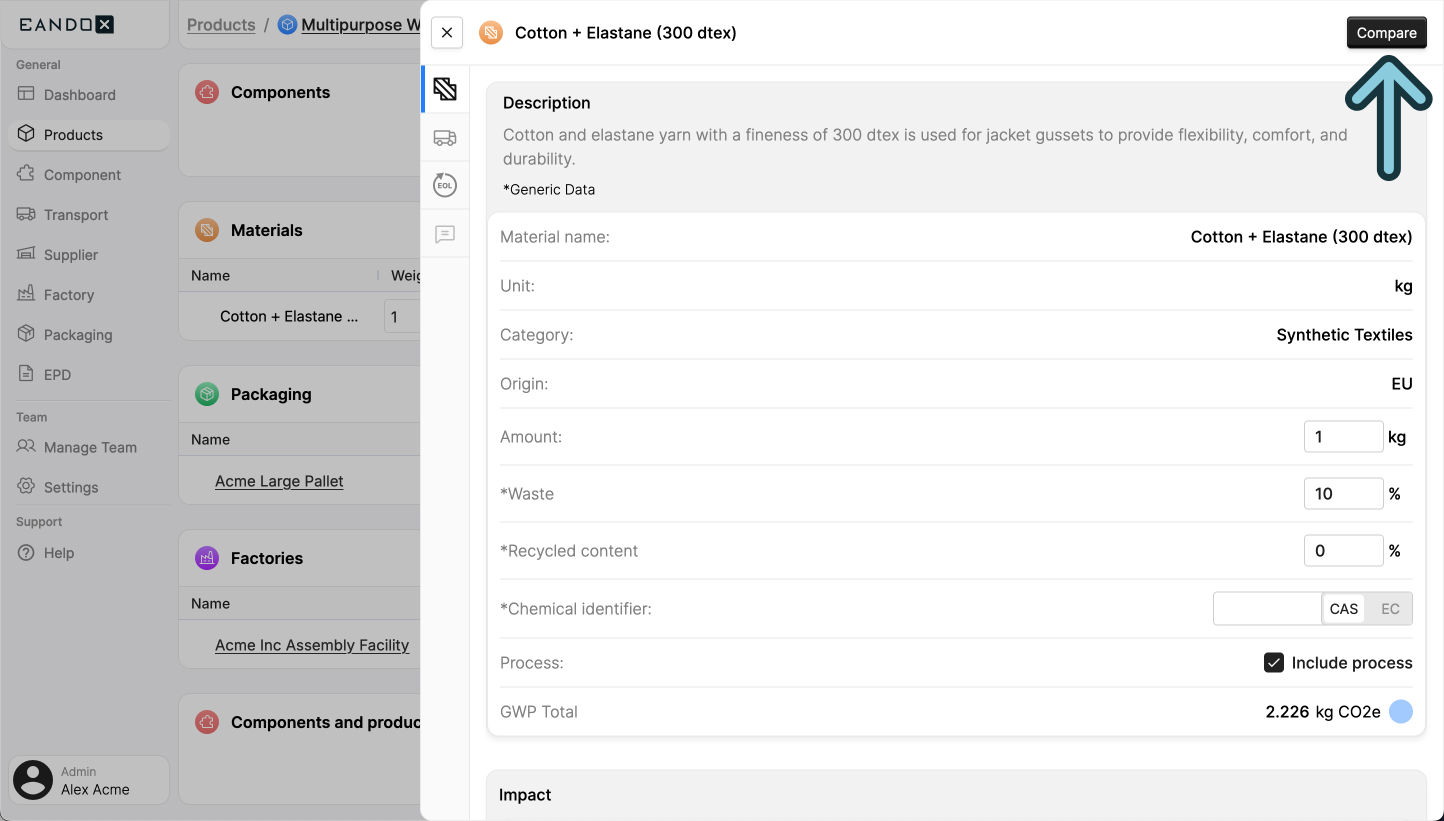Click the purple Factories section icon
This screenshot has height=821, width=1444.
click(206, 558)
